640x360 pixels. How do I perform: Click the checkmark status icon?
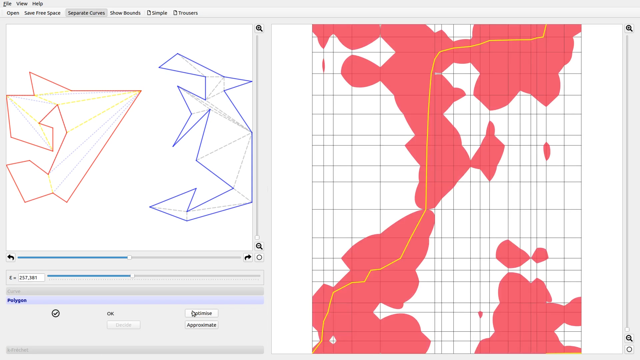pyautogui.click(x=56, y=313)
